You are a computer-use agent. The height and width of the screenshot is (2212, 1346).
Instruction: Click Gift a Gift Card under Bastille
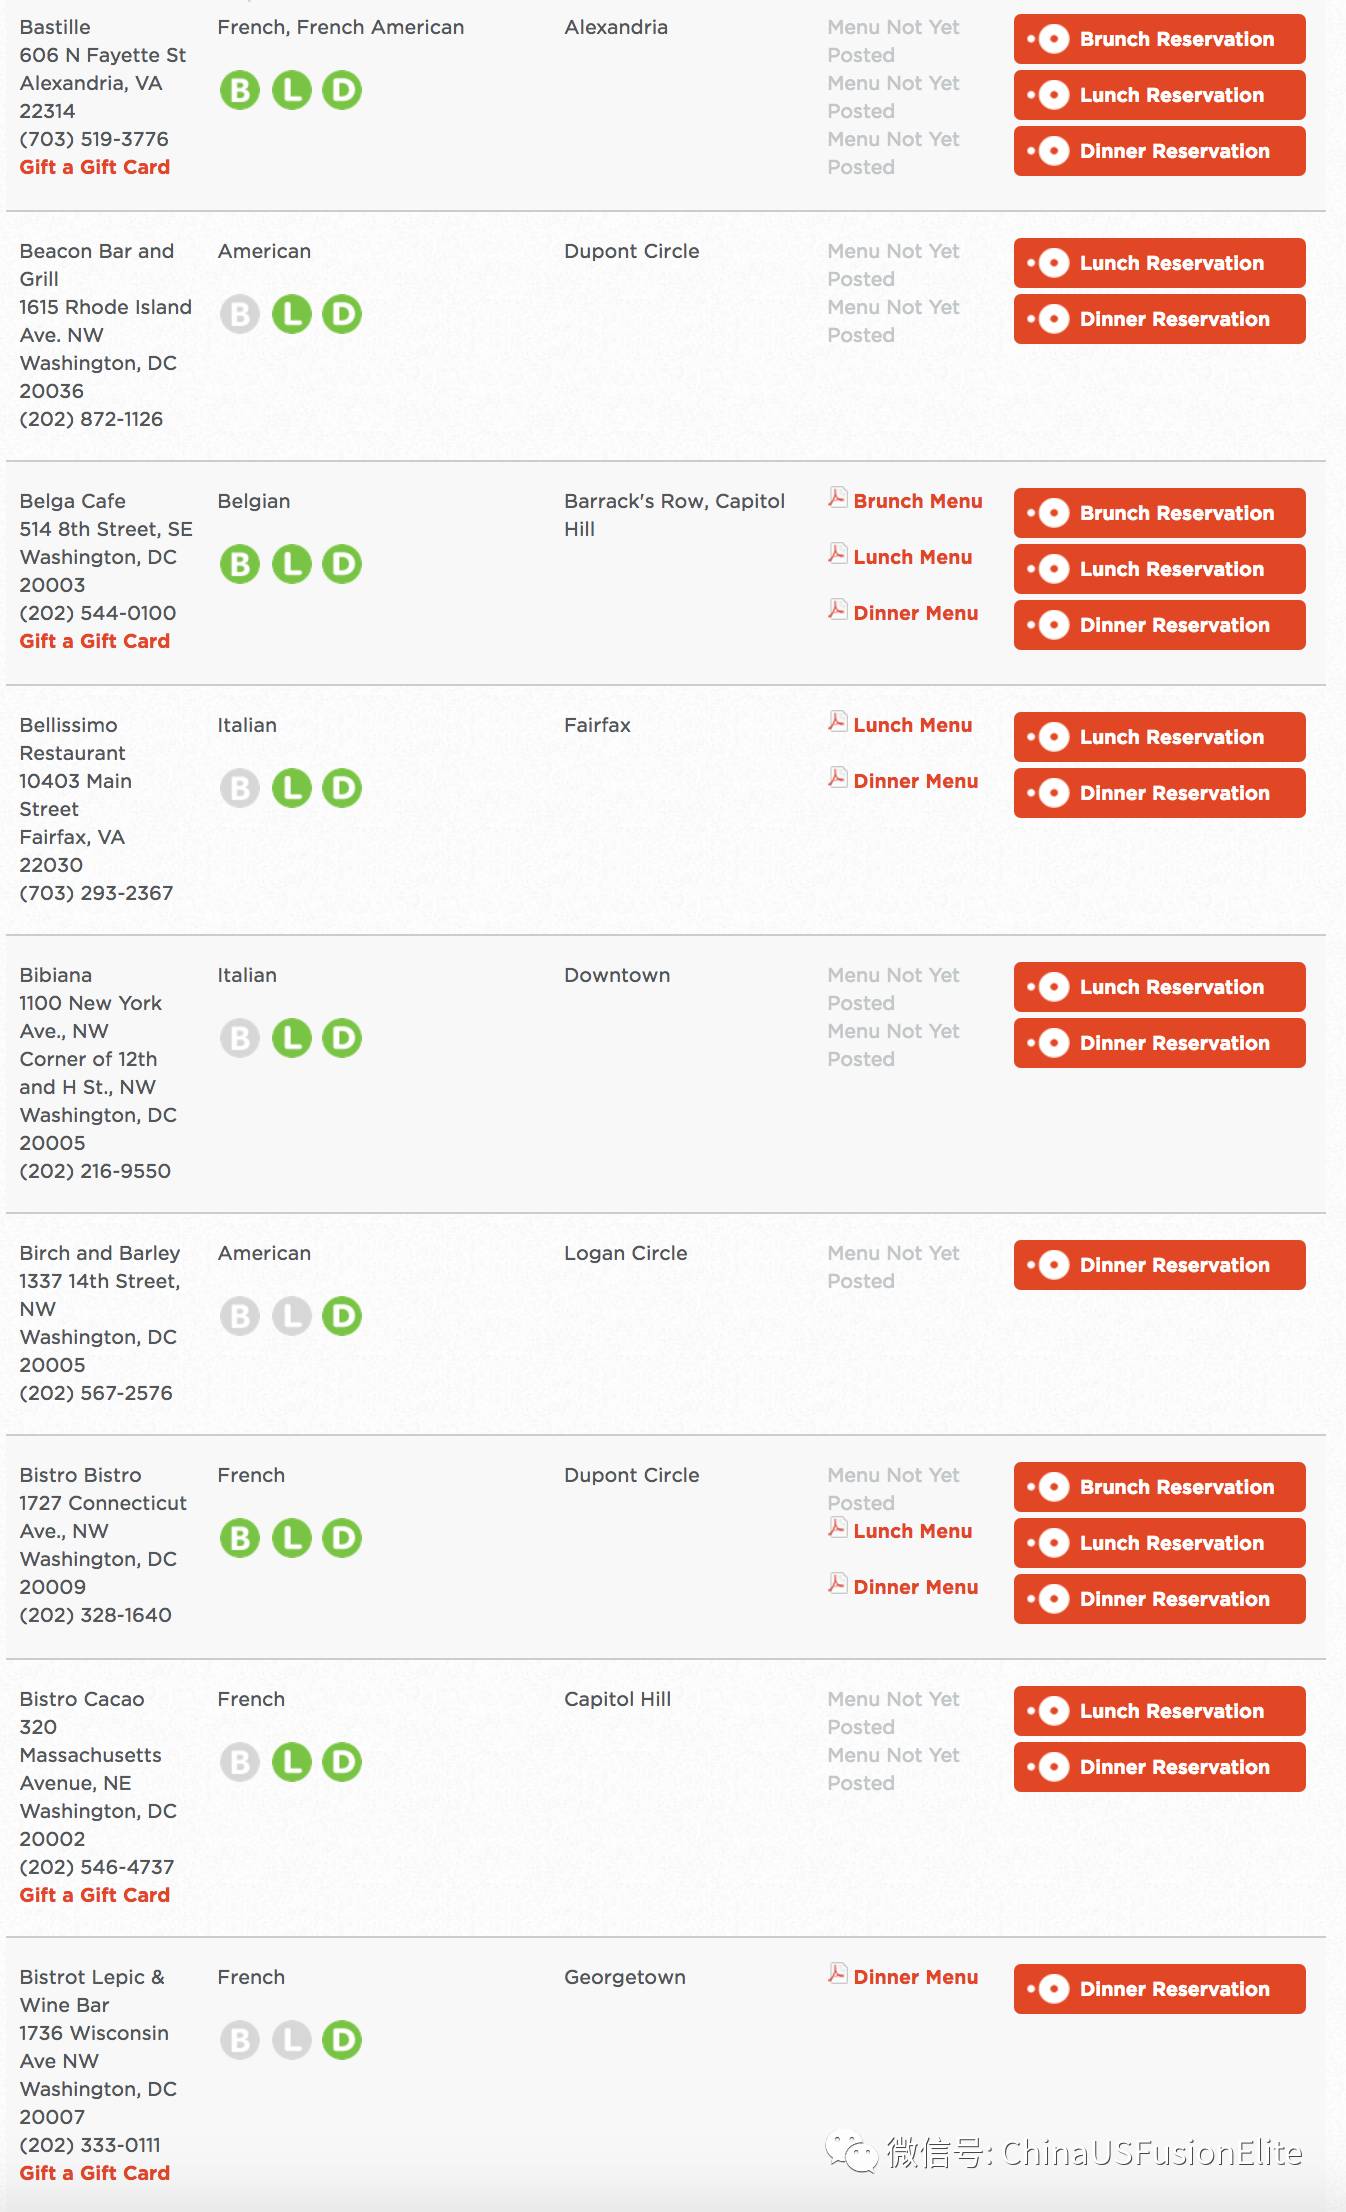coord(95,167)
